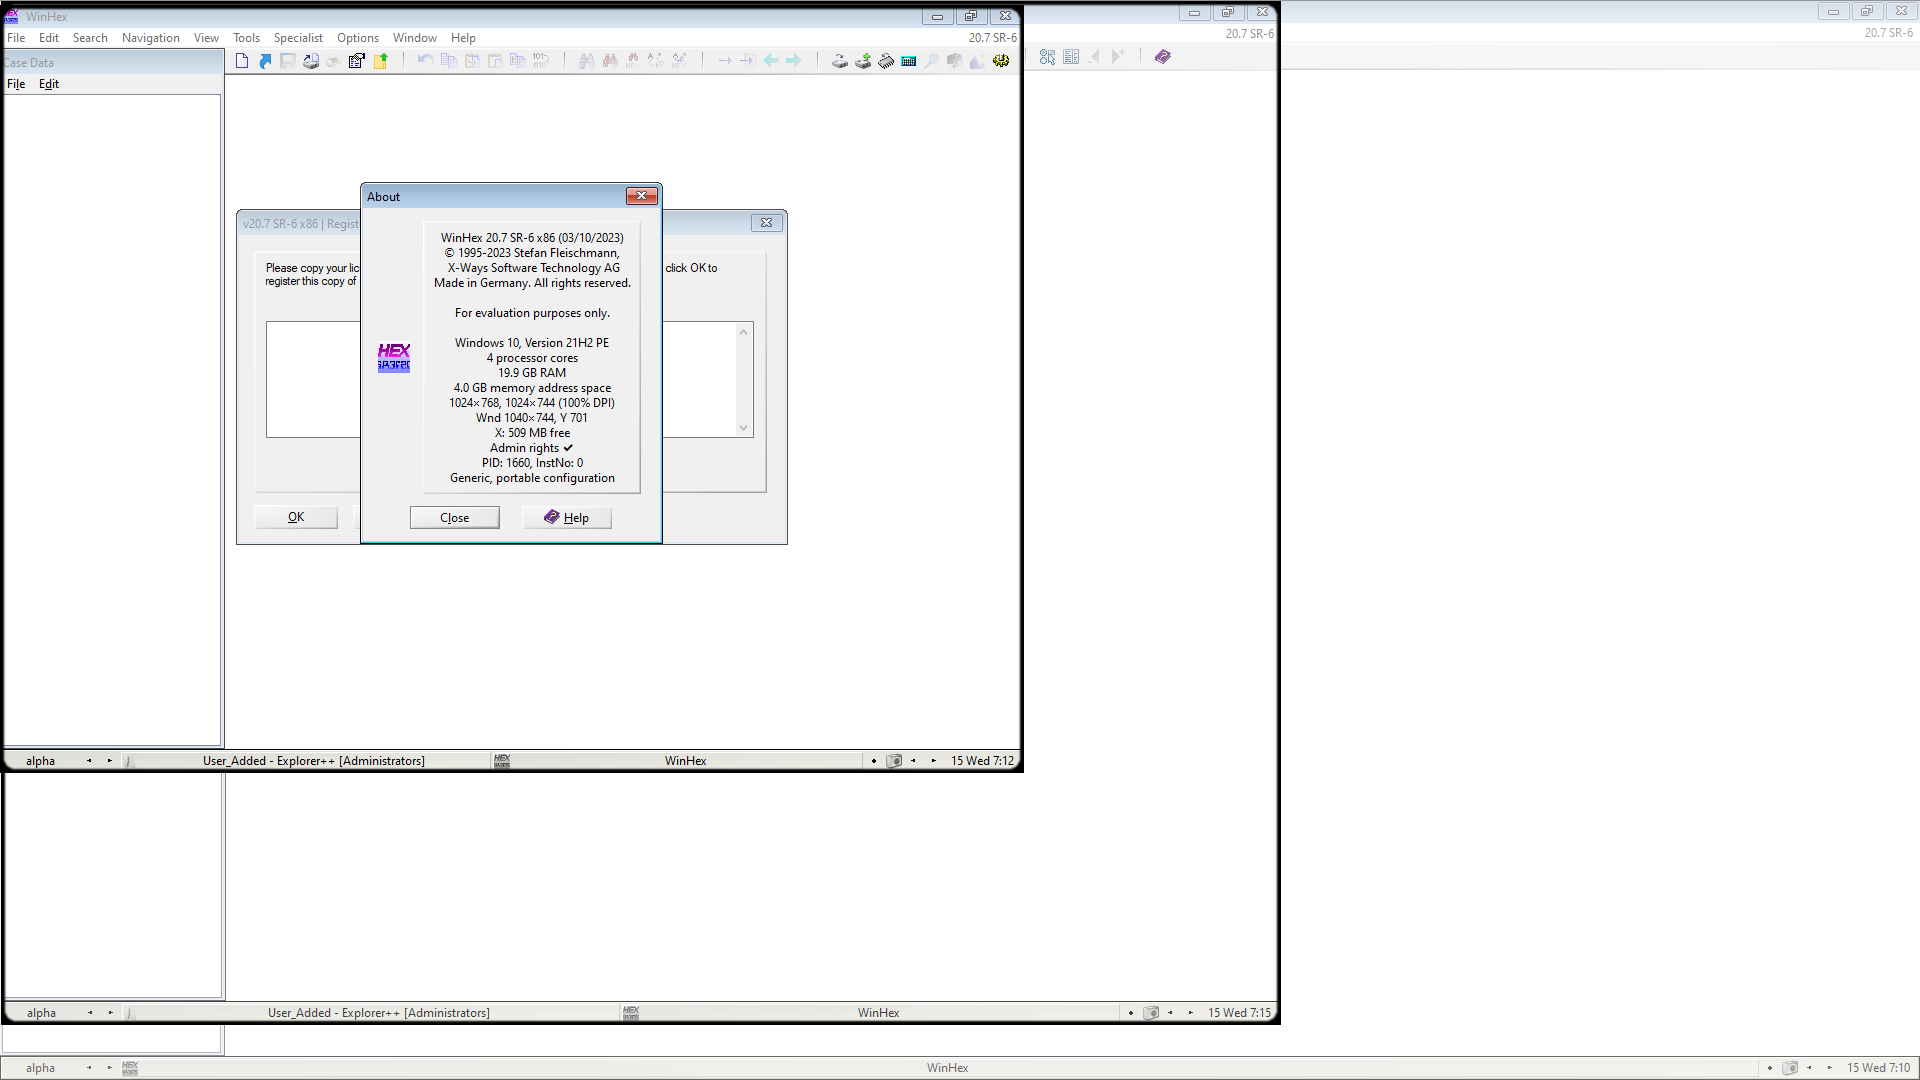Restore down the front WinHex window
1920x1080 pixels.
pyautogui.click(x=971, y=16)
